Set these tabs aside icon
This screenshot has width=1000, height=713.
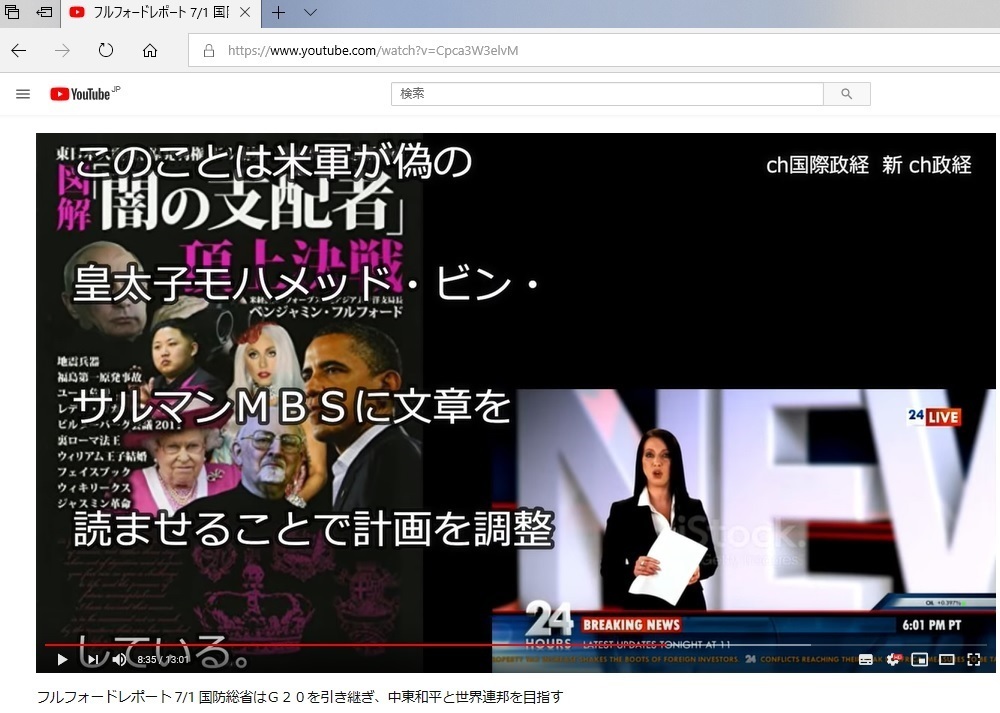coord(44,11)
